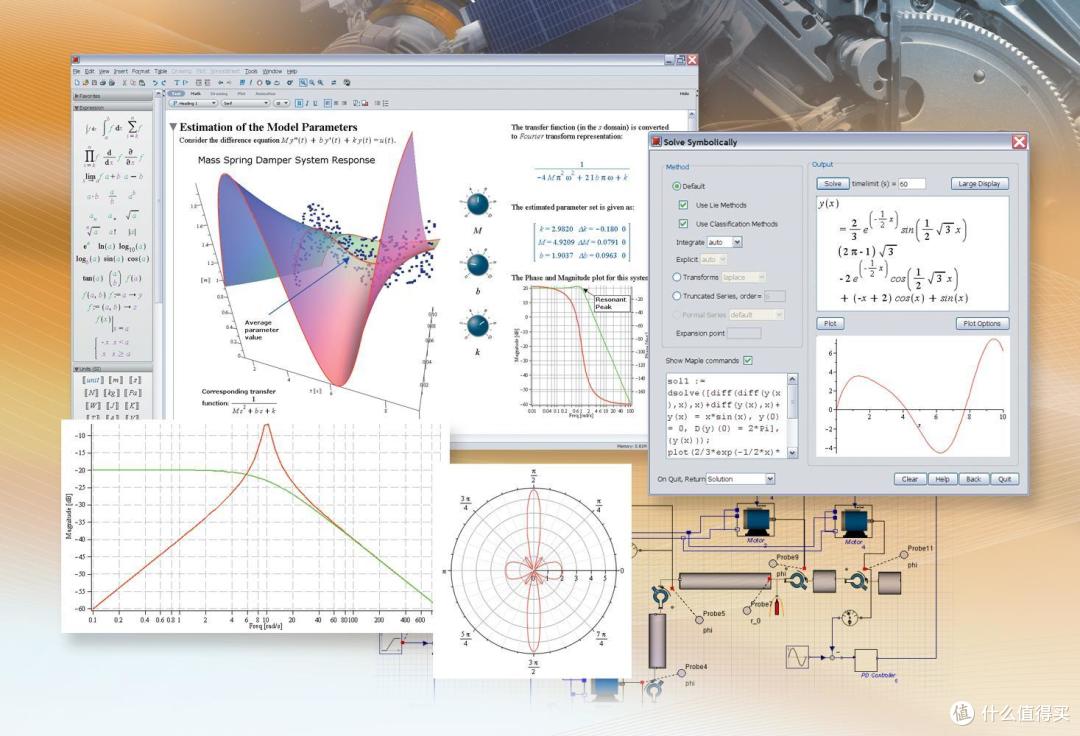Click the Insert Text 'T' icon
Screen dimensions: 1080x736
(176, 83)
